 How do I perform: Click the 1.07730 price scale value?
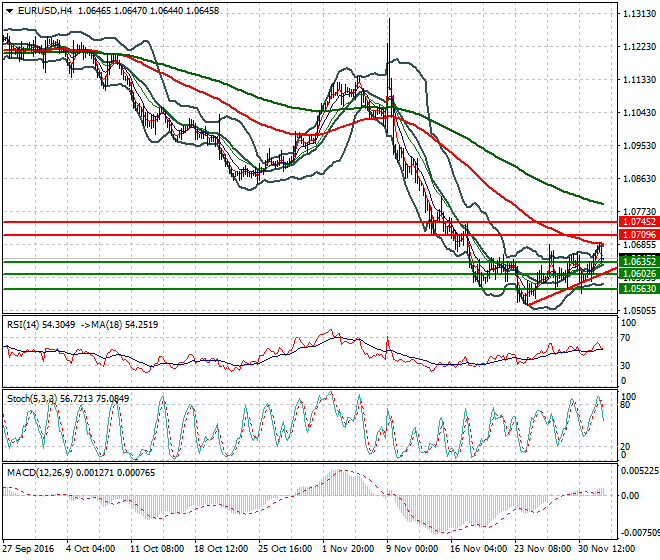click(x=639, y=211)
